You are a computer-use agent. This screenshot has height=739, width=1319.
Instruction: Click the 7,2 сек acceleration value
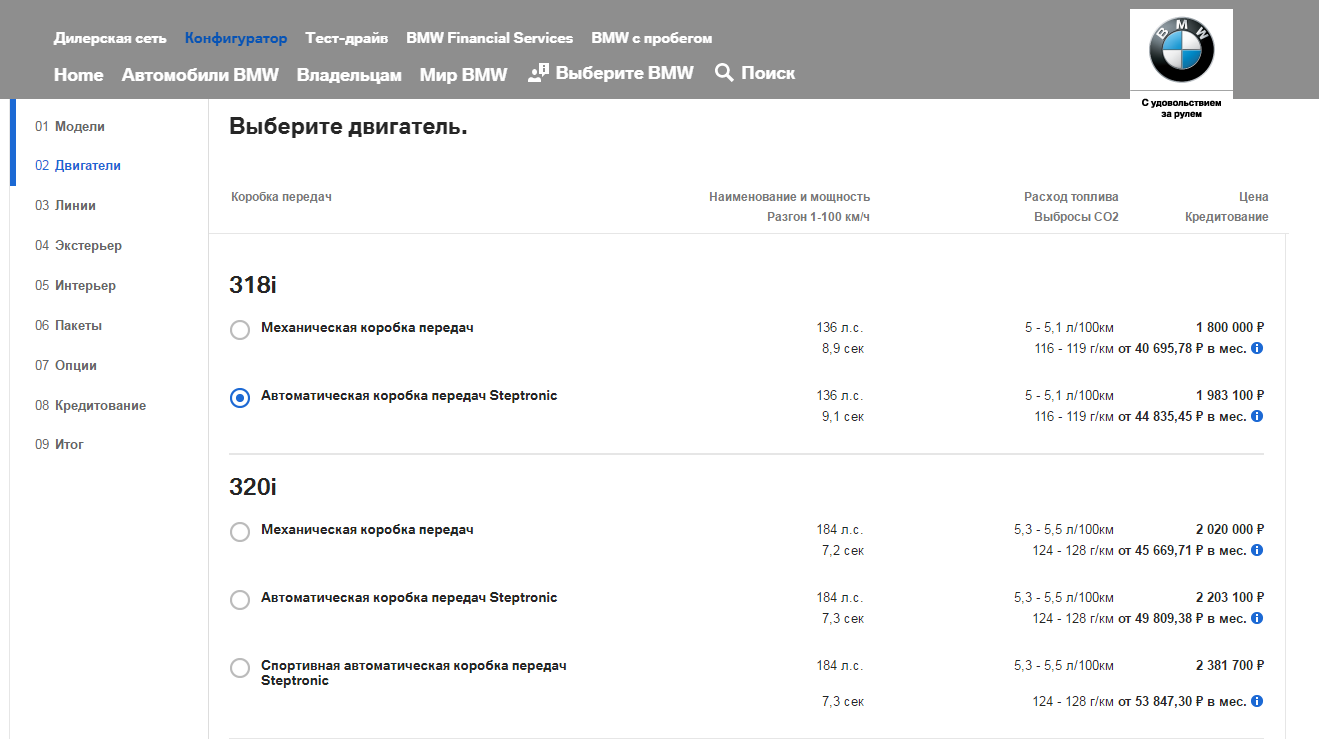tap(843, 550)
